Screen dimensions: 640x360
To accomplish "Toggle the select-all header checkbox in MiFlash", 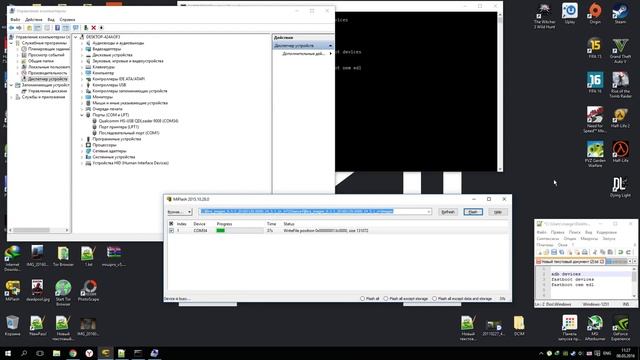I will 171,224.
